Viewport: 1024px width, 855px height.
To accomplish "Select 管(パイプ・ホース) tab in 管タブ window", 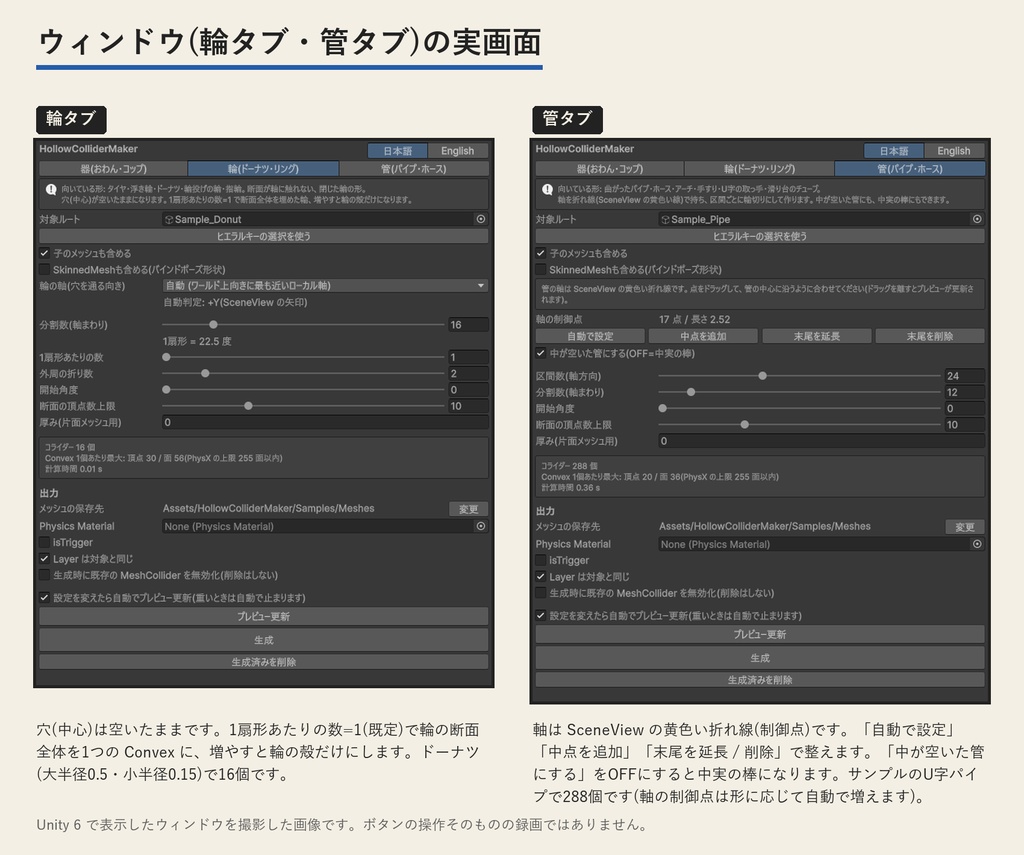I will click(910, 169).
